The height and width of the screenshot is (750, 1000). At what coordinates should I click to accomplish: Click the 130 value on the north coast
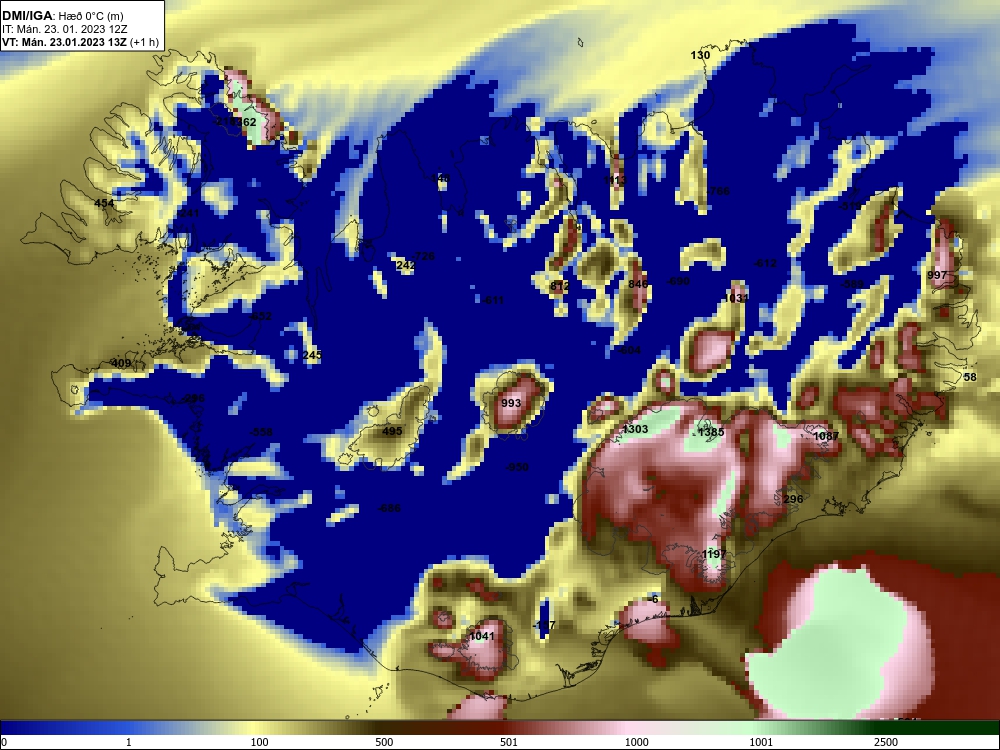[700, 55]
